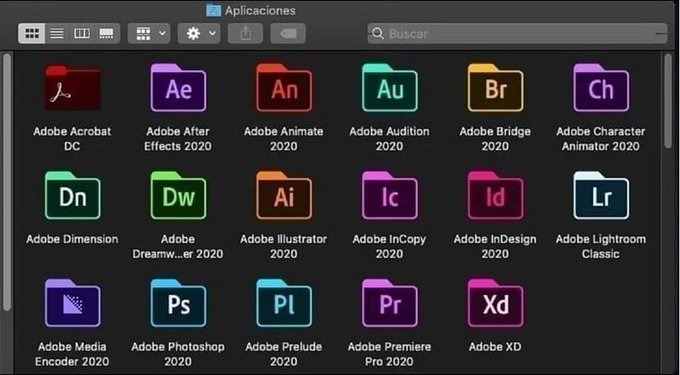Click the "Adobe Bridge 2020" label
The image size is (680, 375).
(495, 138)
